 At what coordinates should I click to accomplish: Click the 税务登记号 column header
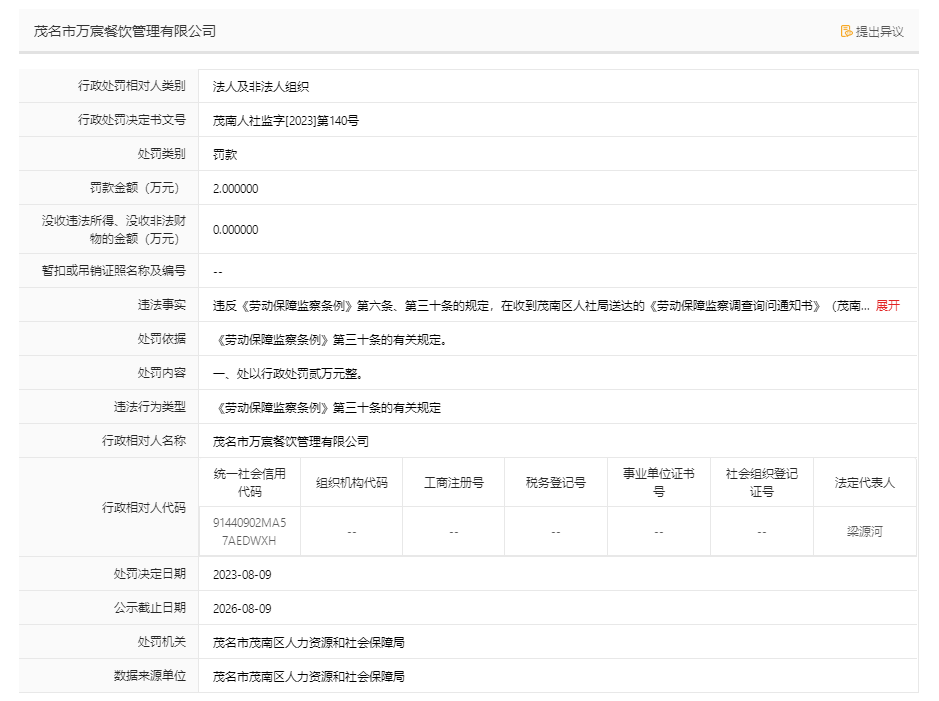(x=556, y=483)
